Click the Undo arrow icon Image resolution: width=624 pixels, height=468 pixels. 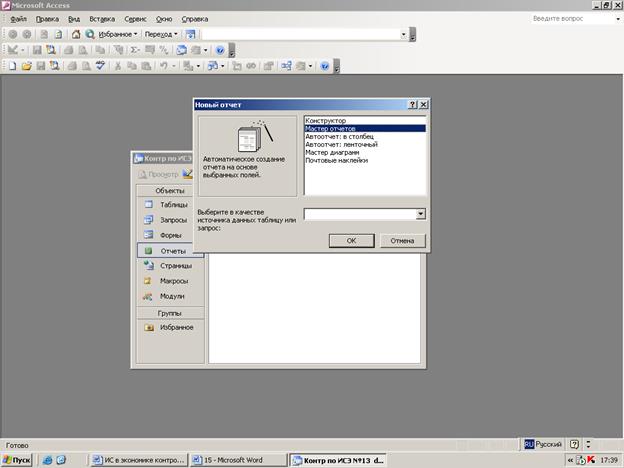click(164, 66)
